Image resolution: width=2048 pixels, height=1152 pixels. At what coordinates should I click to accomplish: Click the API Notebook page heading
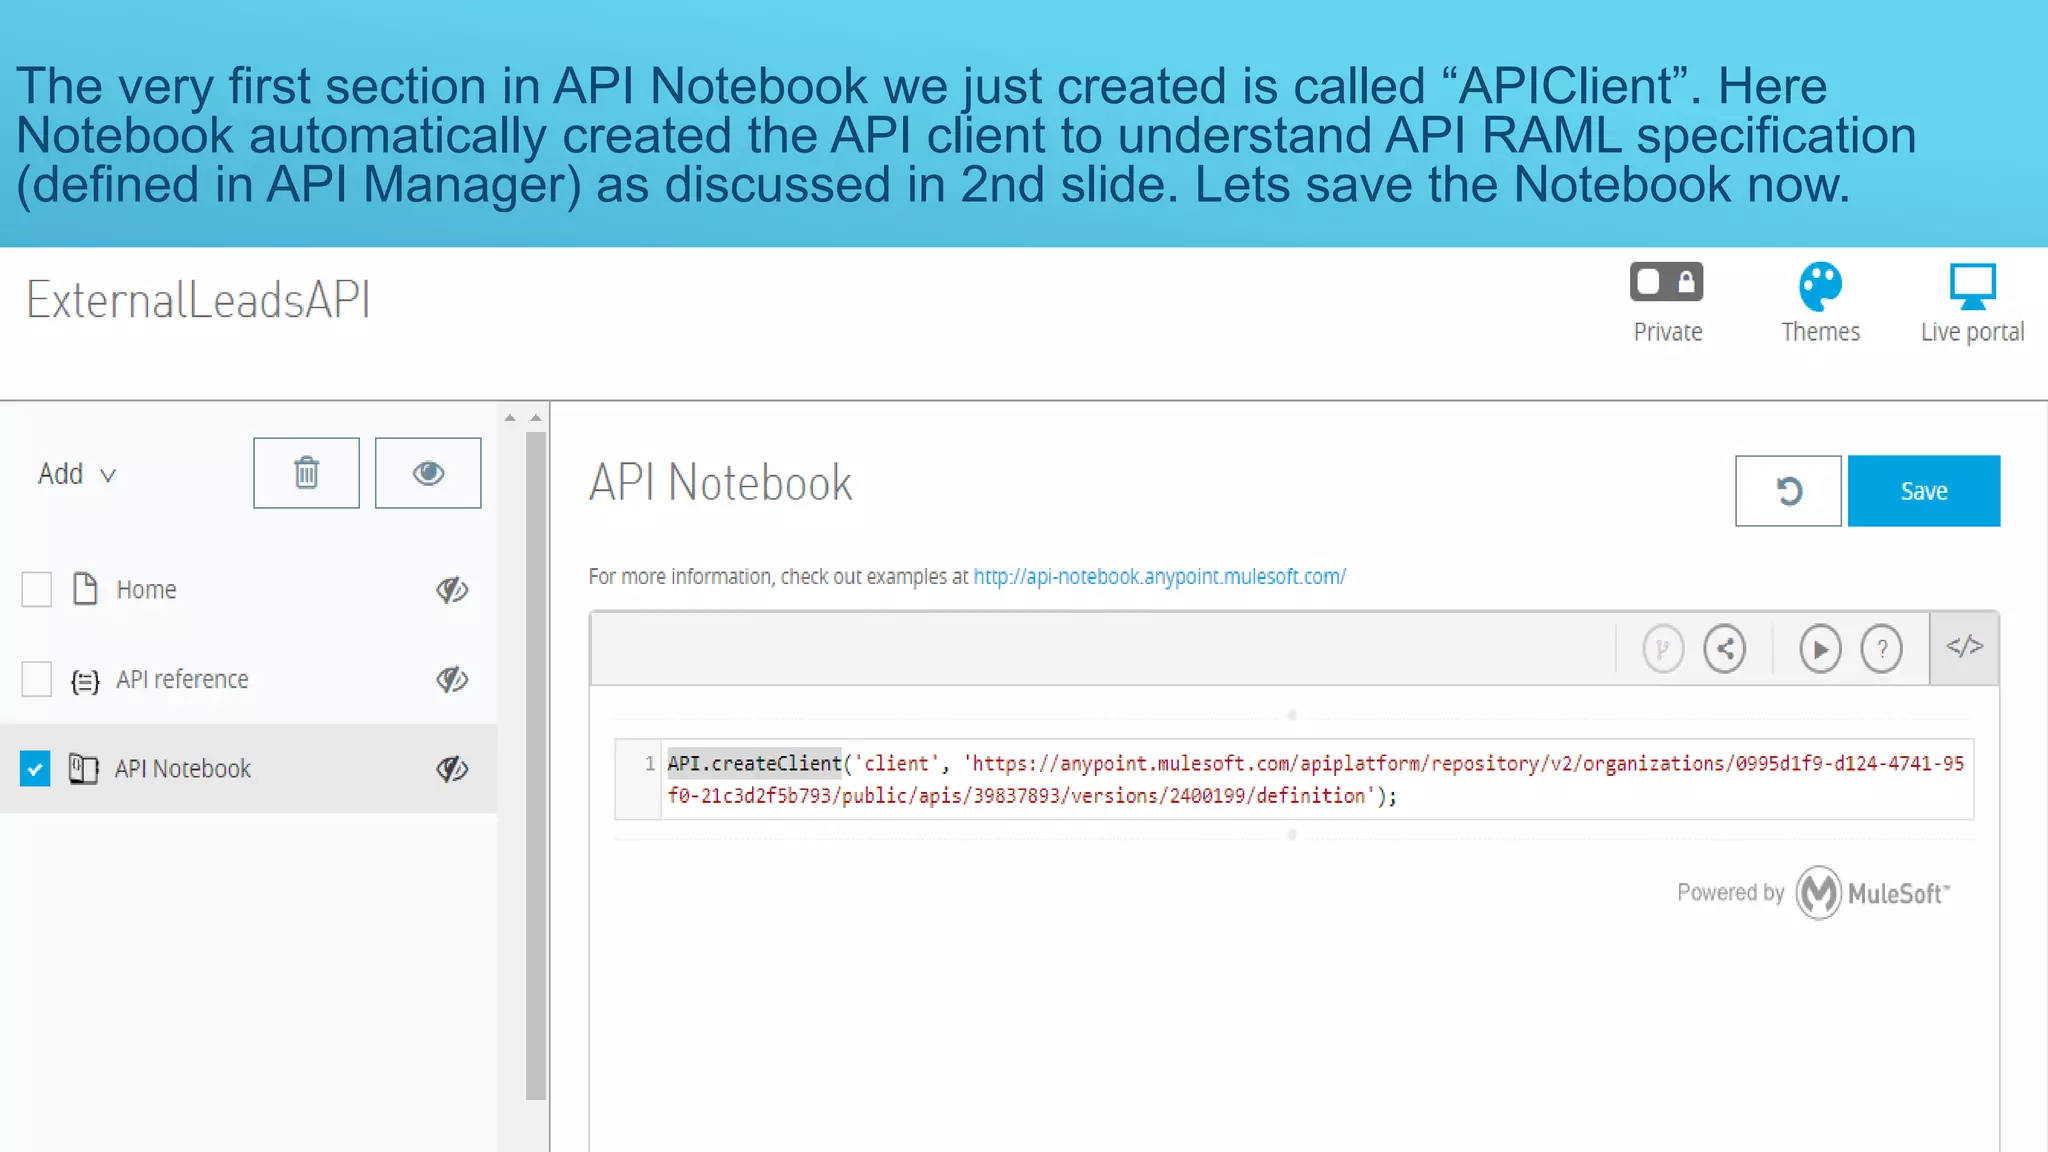[720, 483]
